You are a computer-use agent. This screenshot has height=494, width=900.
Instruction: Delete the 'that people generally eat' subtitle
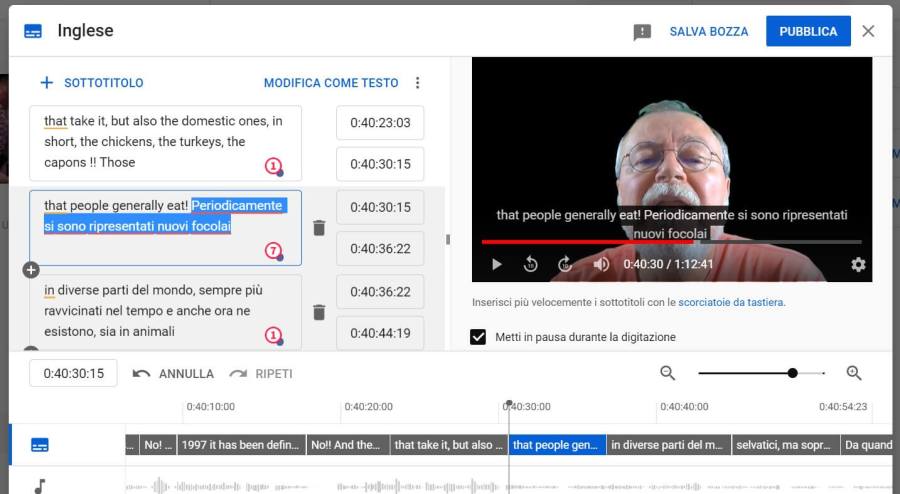319,228
